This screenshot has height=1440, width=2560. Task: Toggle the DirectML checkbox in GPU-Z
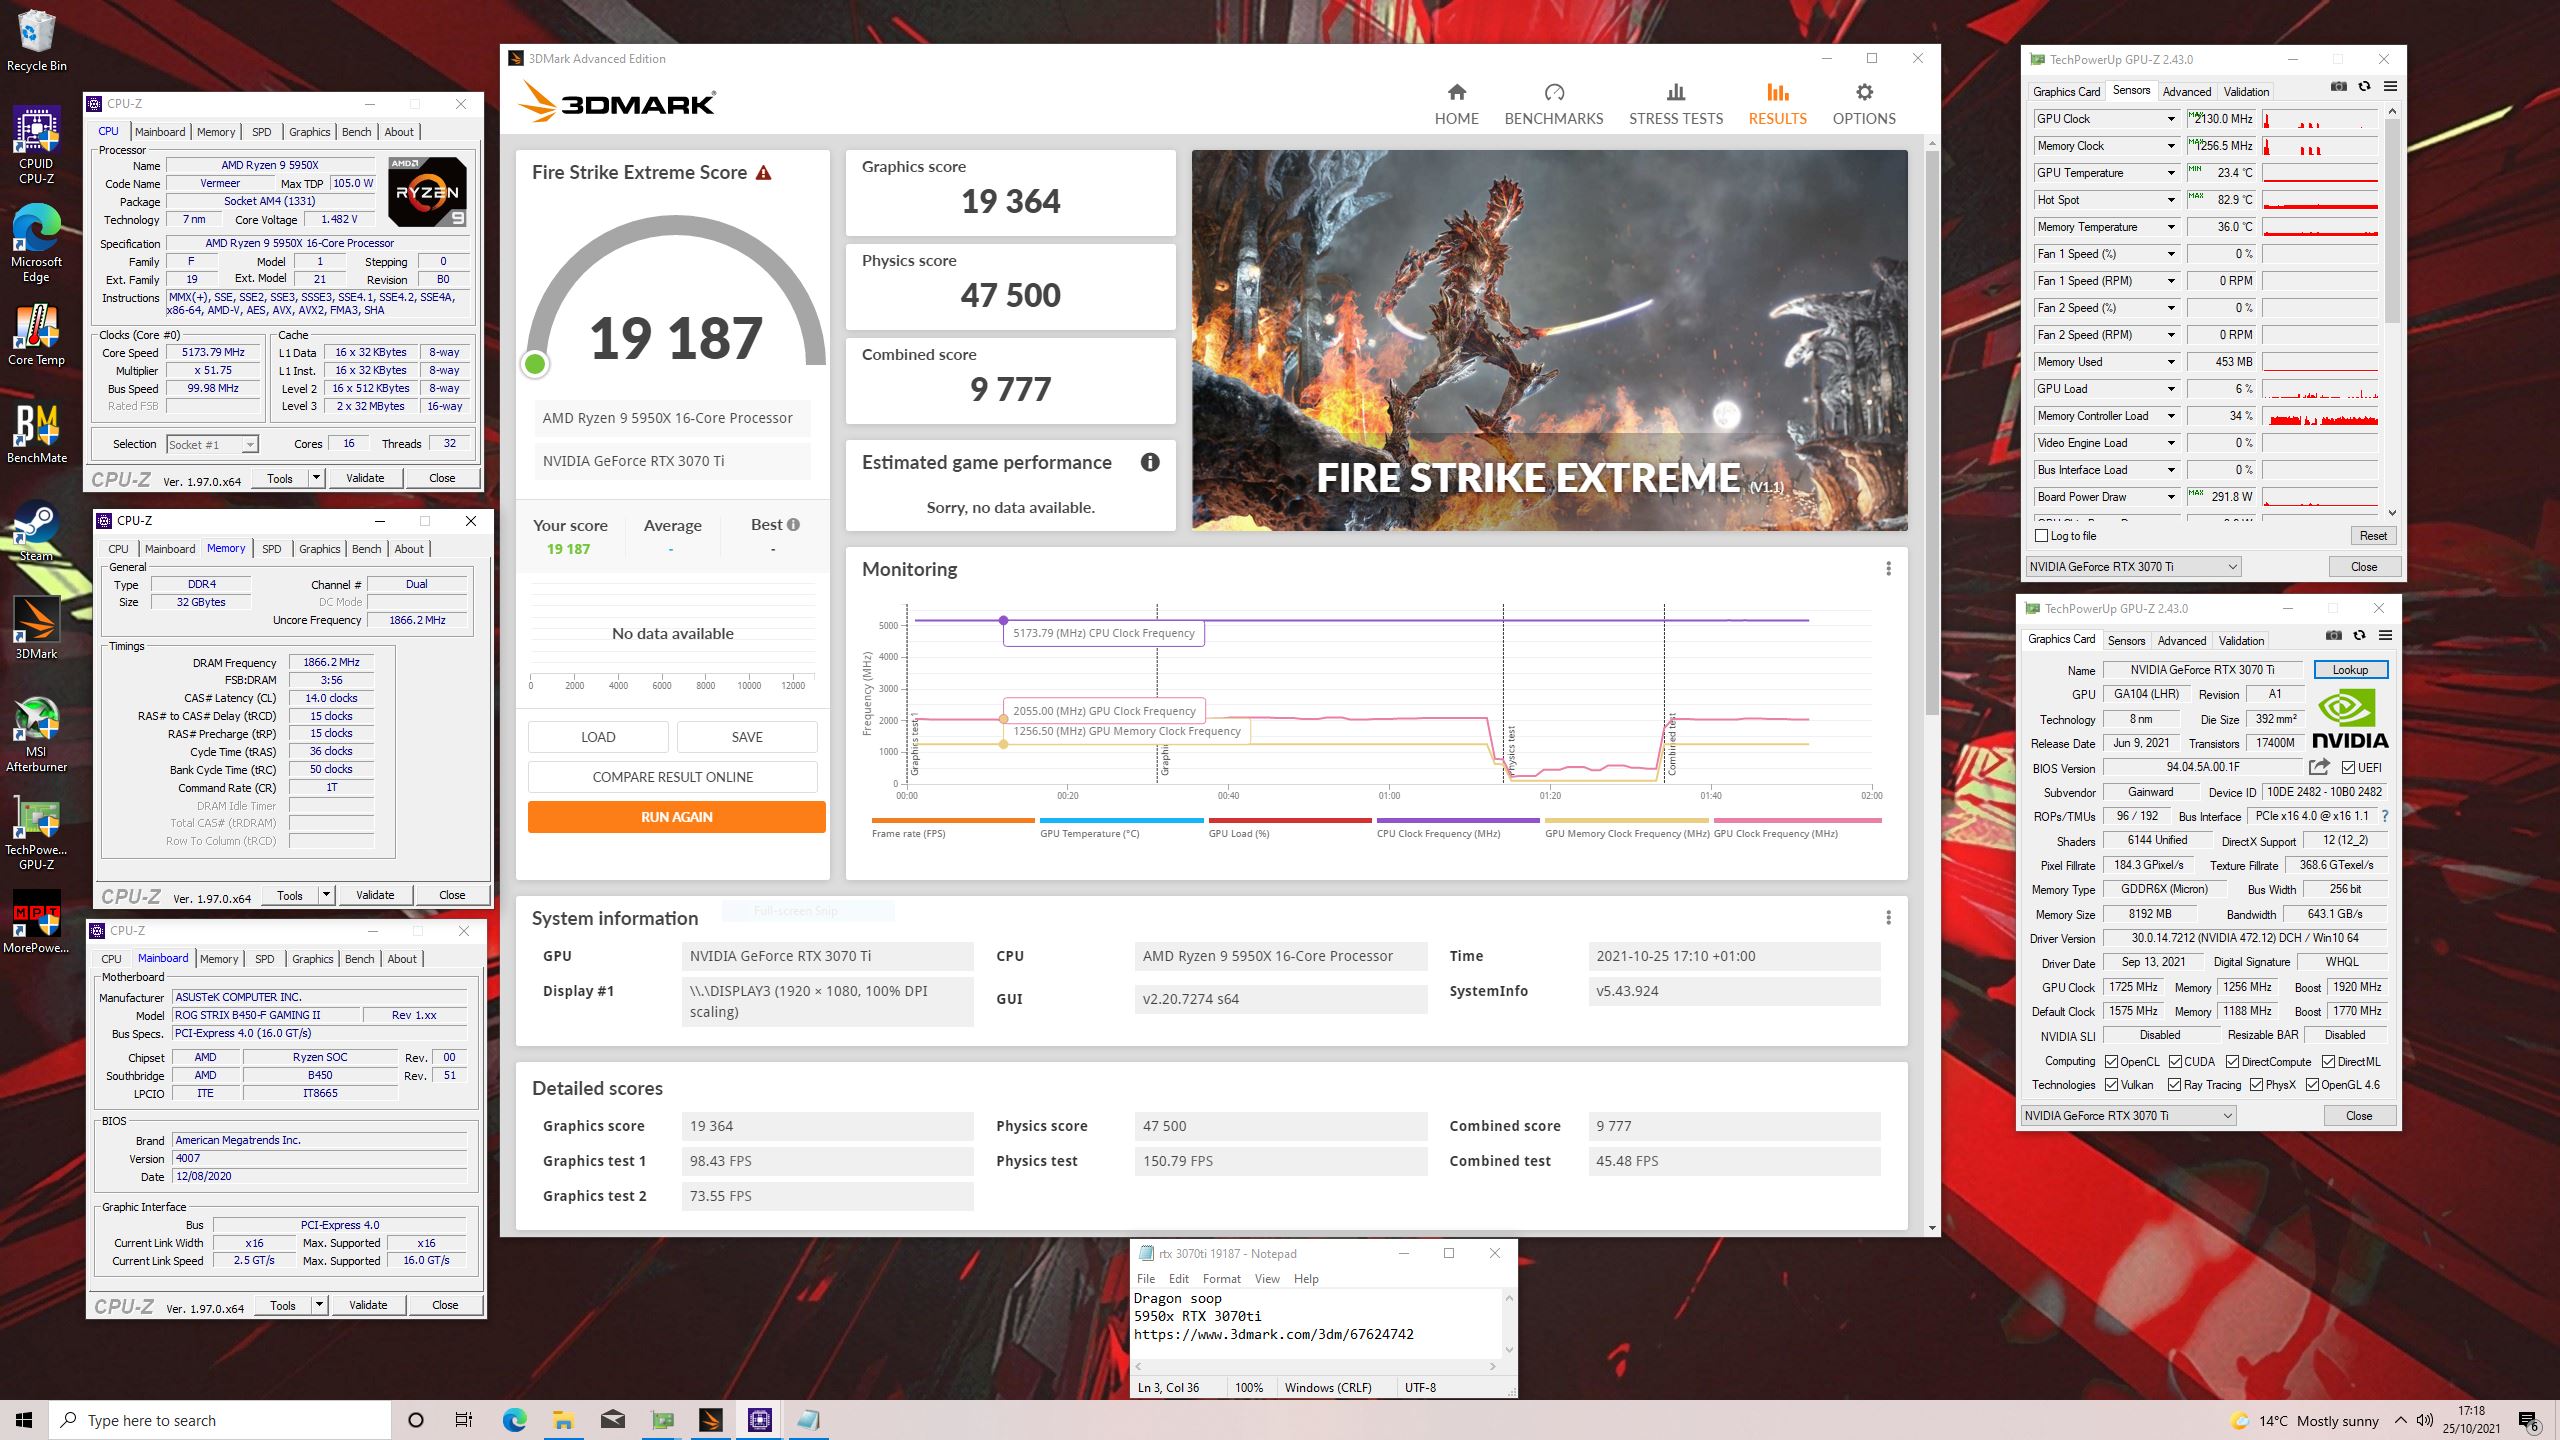coord(2328,1061)
